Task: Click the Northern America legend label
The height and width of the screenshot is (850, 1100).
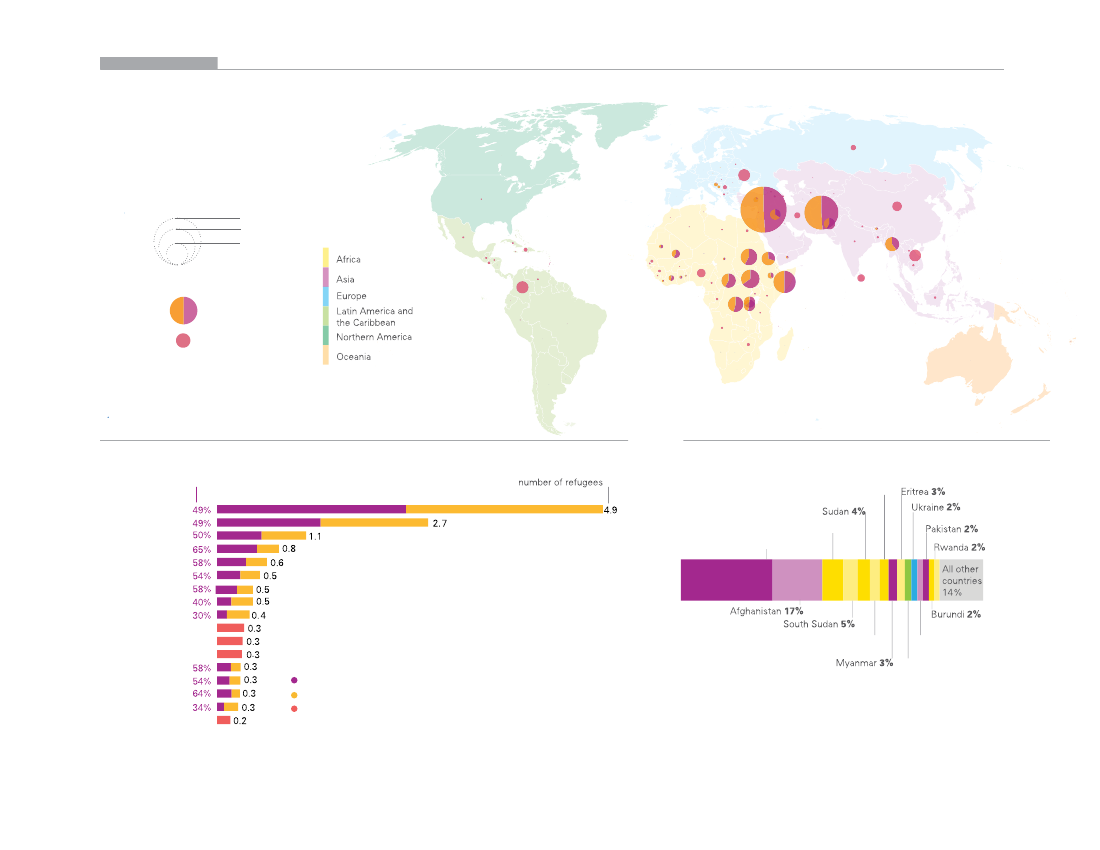Action: (374, 337)
